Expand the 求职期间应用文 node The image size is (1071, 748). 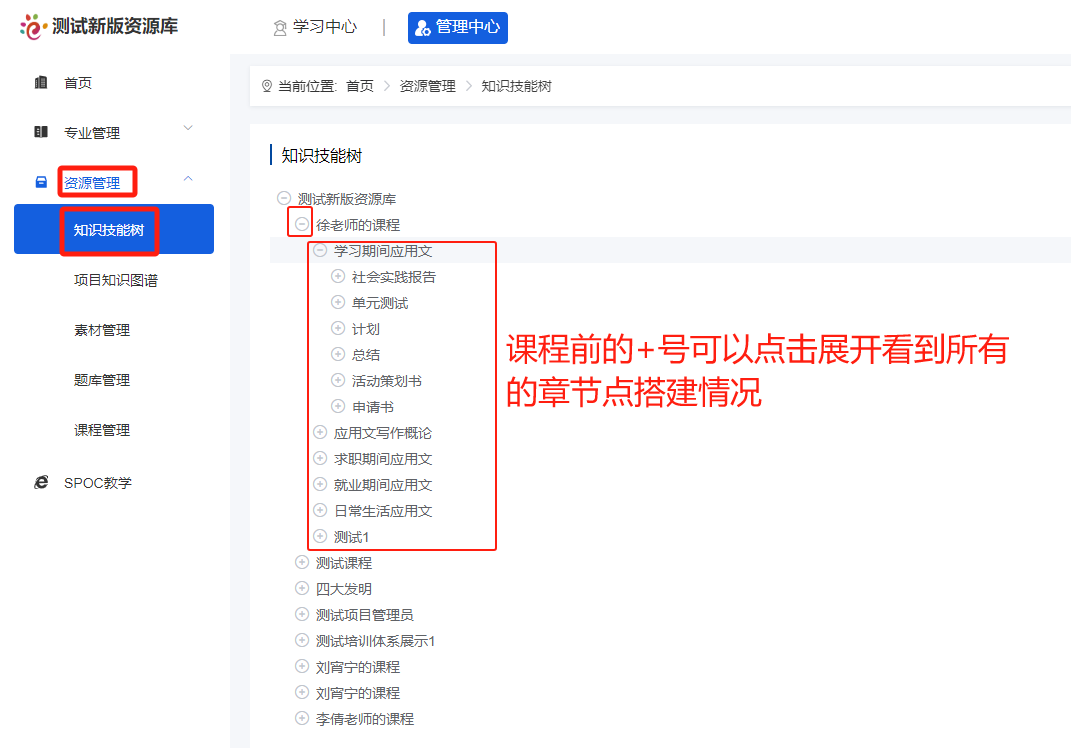(320, 458)
